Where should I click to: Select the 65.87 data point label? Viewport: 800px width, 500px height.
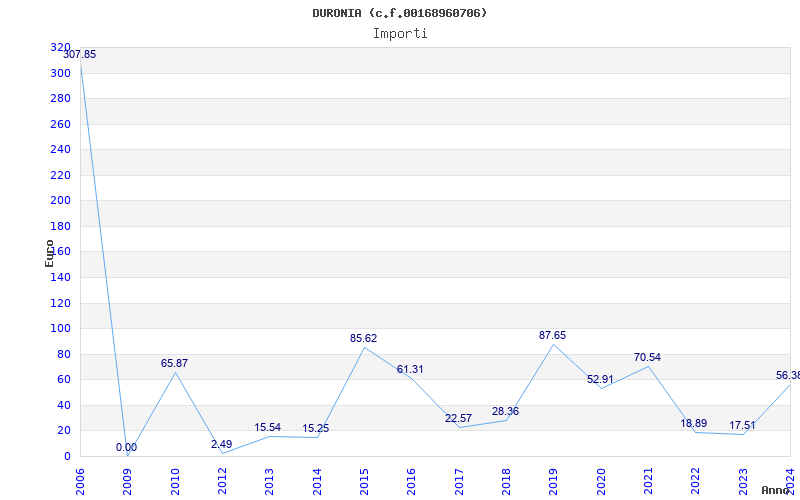coord(174,363)
